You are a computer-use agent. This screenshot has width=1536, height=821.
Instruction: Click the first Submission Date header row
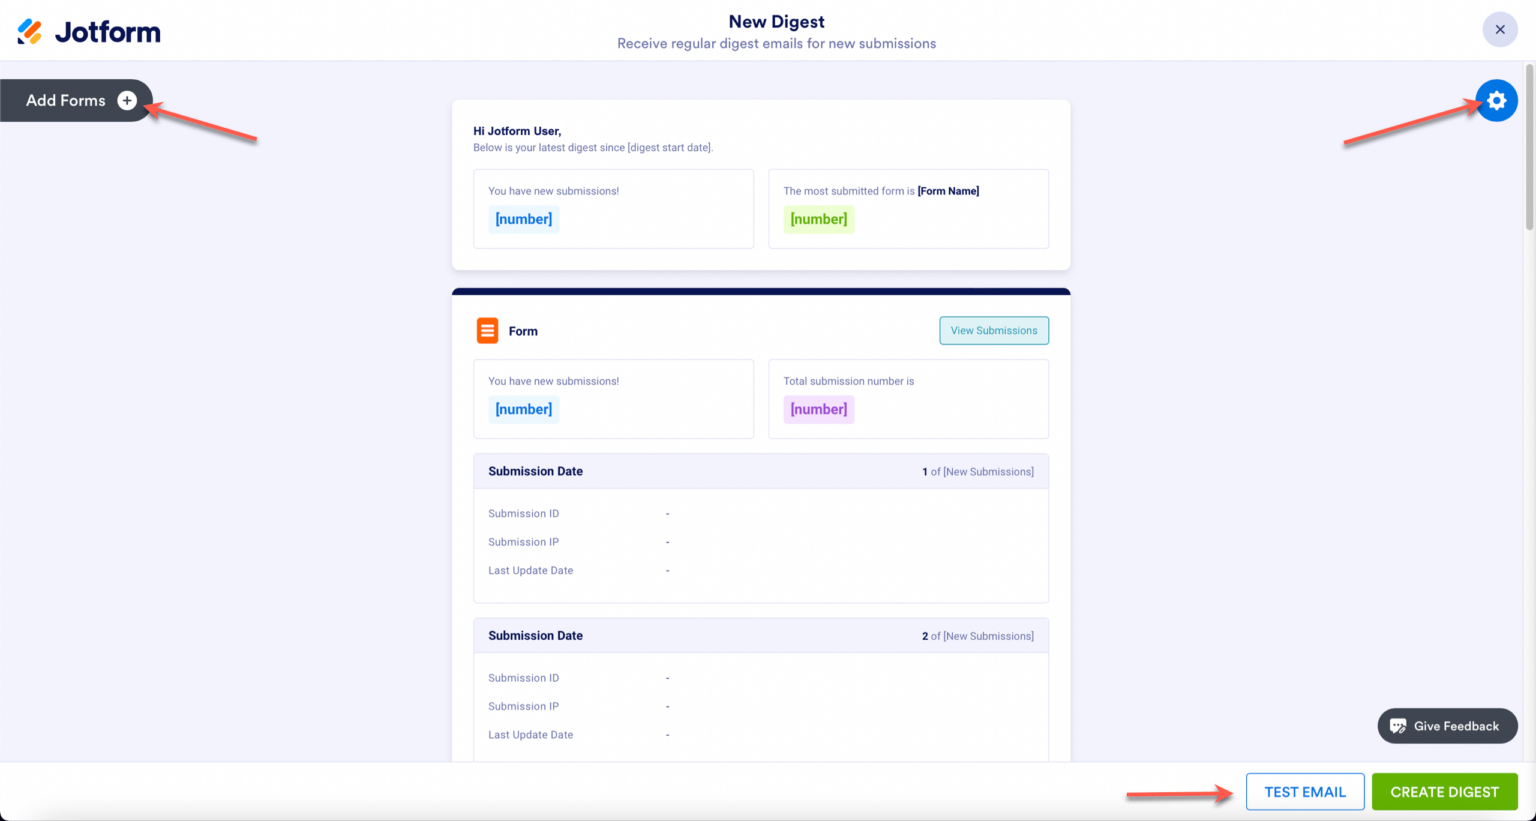coord(536,471)
